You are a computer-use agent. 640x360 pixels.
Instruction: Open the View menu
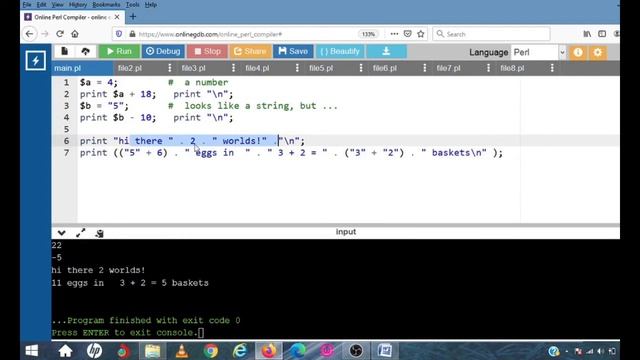(57, 5)
